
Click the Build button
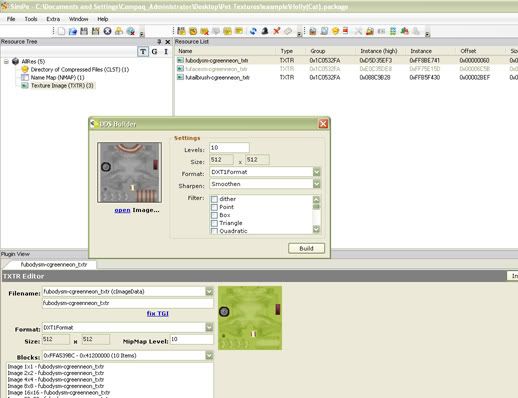306,248
